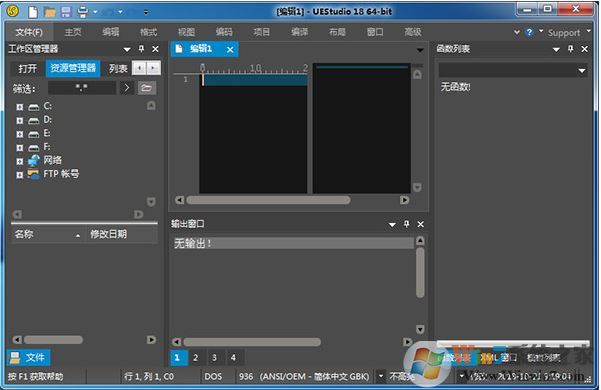
Task: Open the blue Help question mark icon
Action: (529, 32)
